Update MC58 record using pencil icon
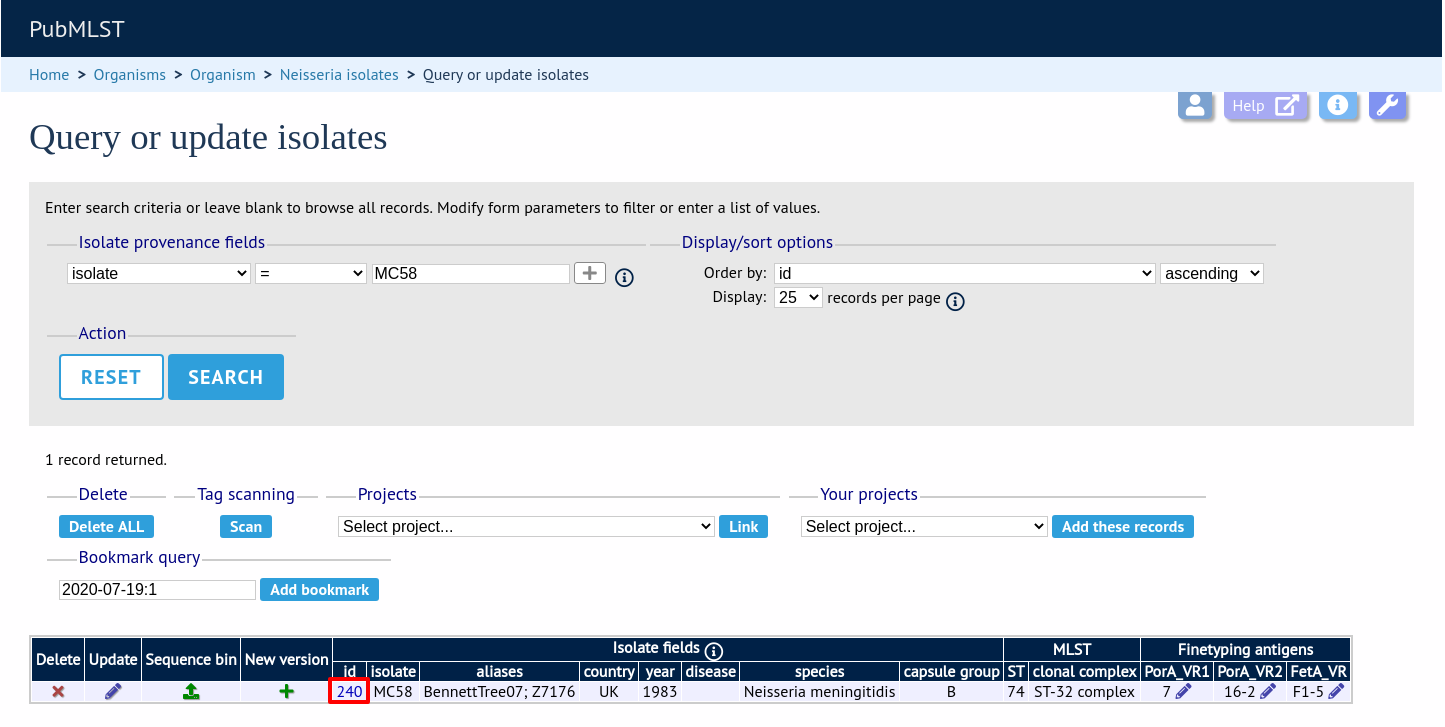The width and height of the screenshot is (1445, 727). pos(113,691)
